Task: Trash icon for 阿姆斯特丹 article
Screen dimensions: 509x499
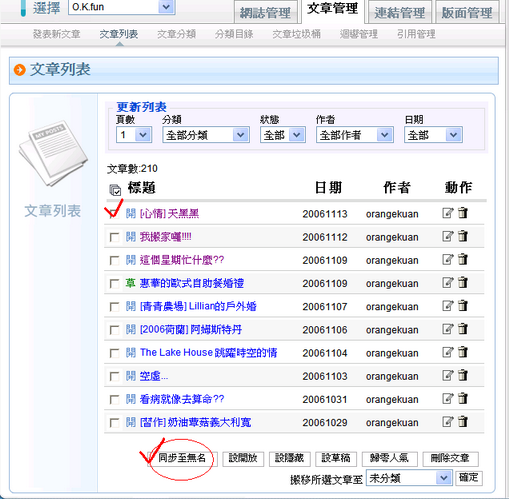Action: coord(463,329)
